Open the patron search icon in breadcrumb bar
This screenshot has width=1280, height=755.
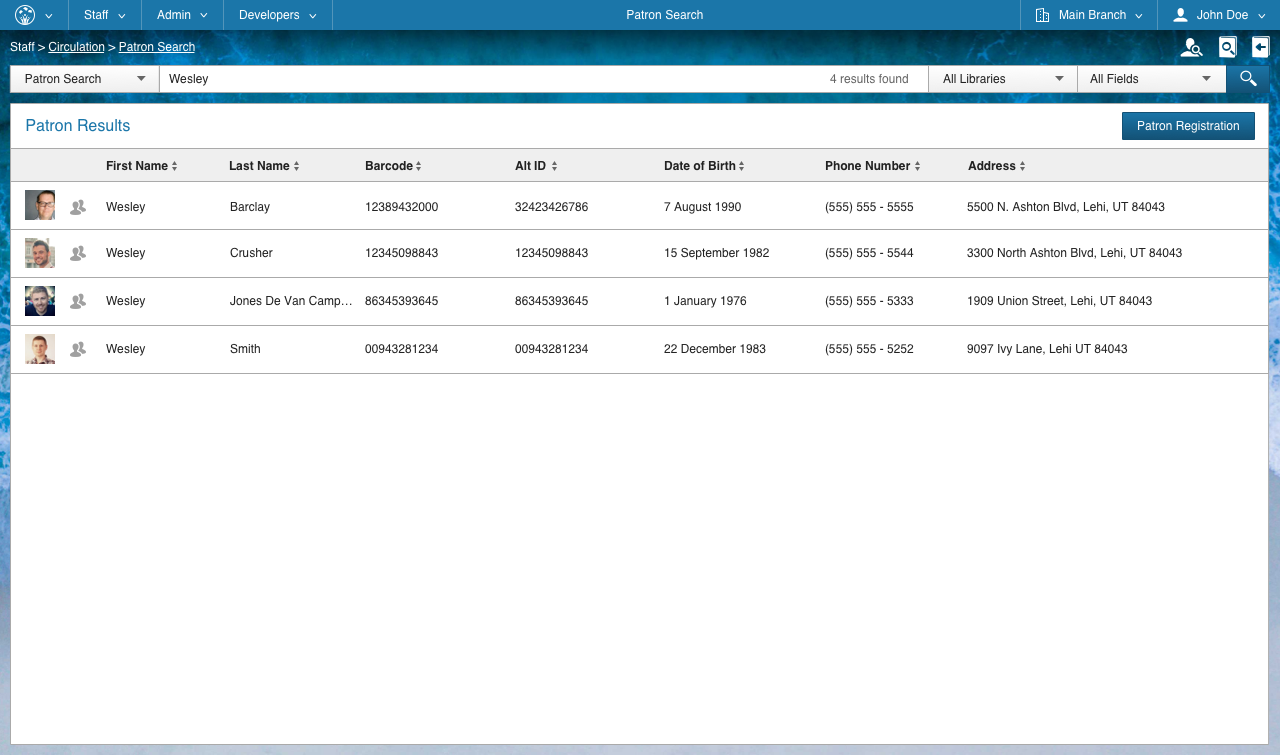[x=1191, y=47]
